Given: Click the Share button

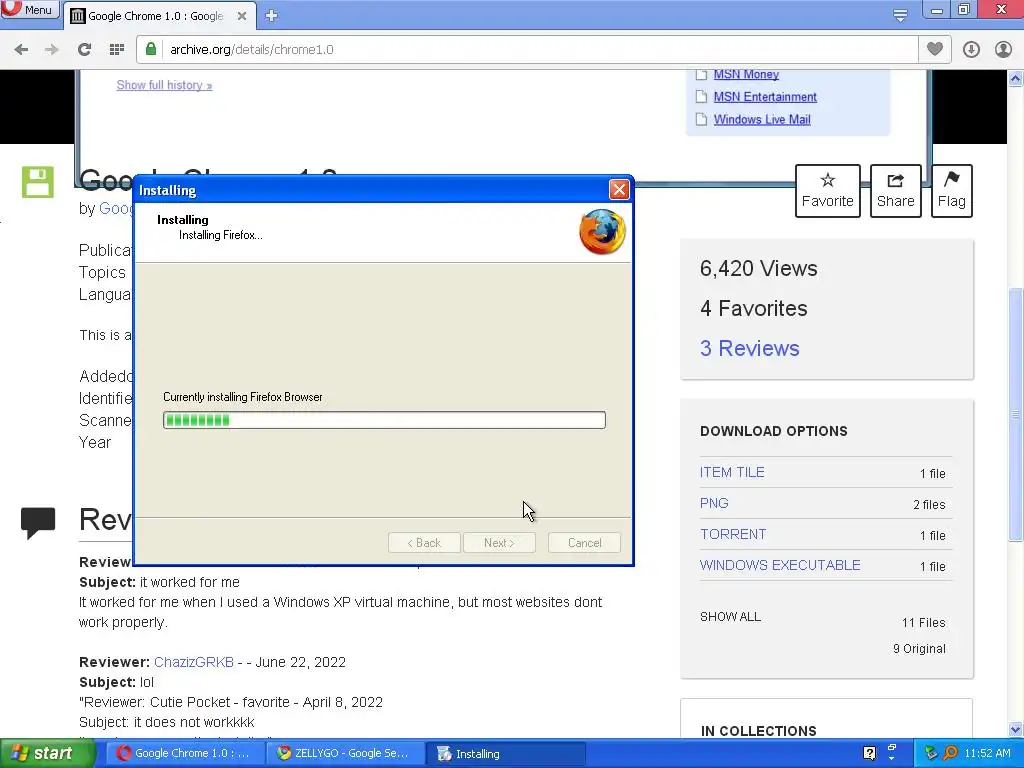Looking at the screenshot, I should tap(895, 191).
